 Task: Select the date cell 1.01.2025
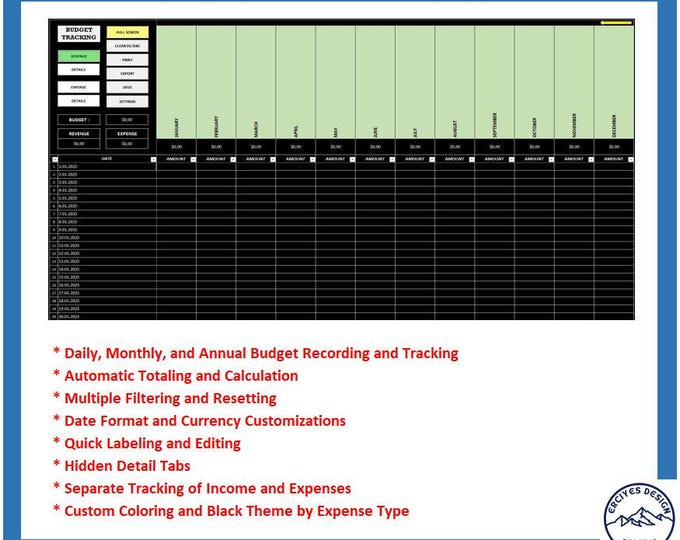click(107, 167)
